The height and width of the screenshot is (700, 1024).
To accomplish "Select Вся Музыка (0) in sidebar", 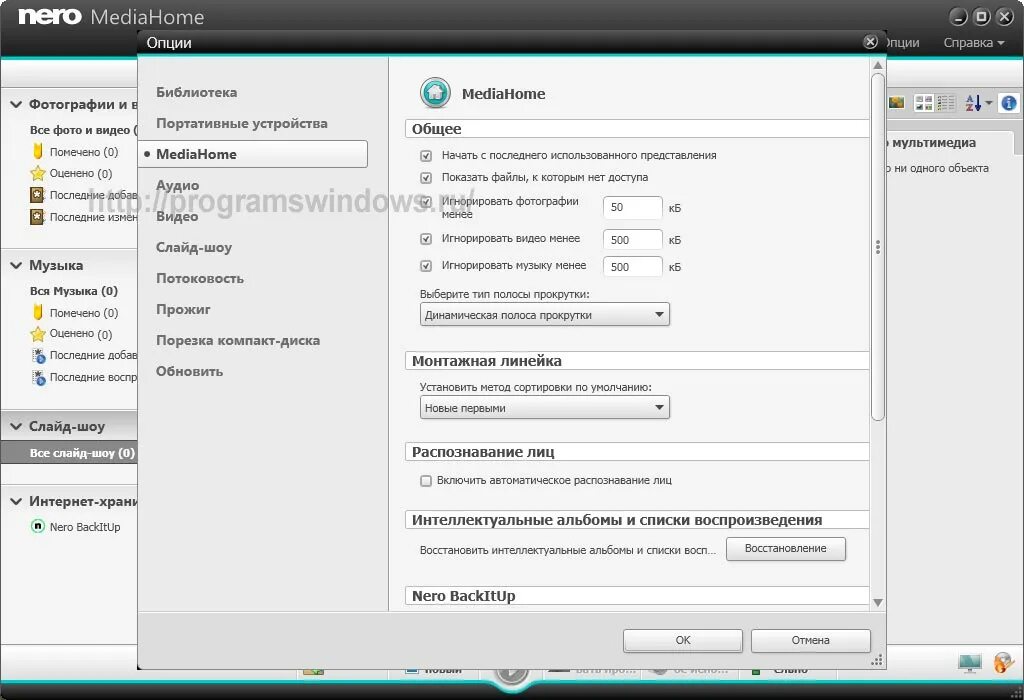I will (74, 291).
